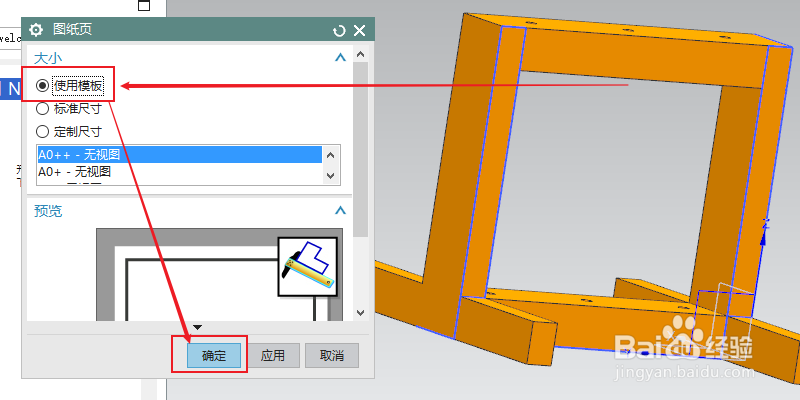The width and height of the screenshot is (800, 400).
Task: Click the drafting ruler icon in preview
Action: coord(308,266)
